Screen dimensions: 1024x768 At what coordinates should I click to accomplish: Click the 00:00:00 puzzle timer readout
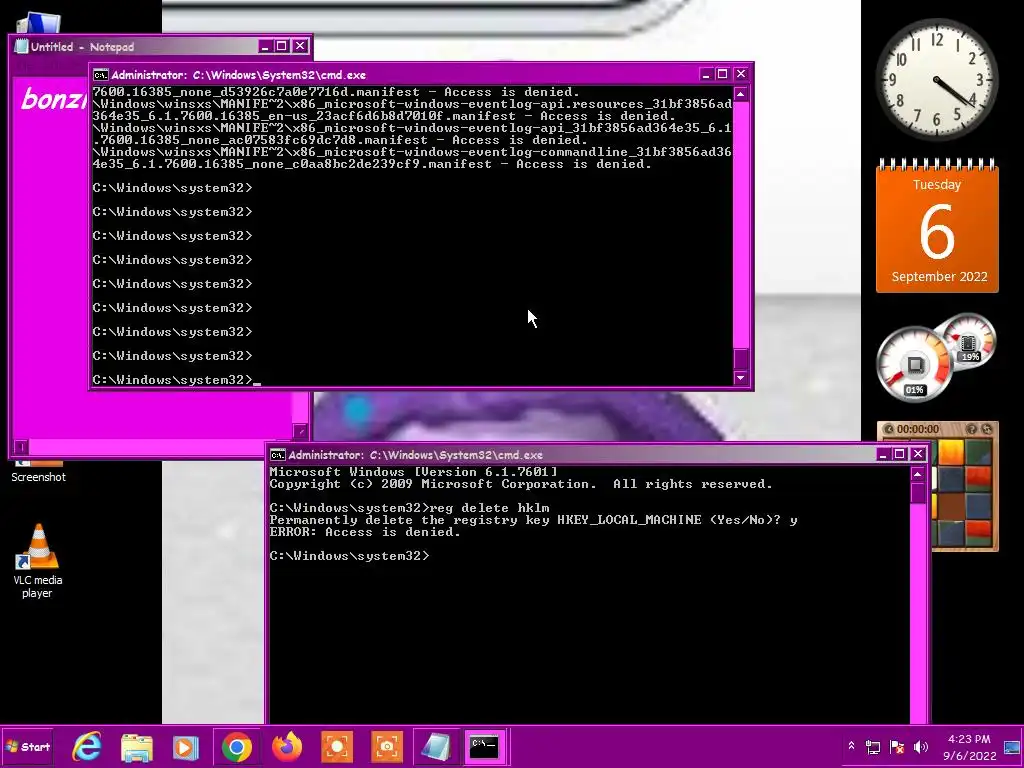(x=918, y=429)
